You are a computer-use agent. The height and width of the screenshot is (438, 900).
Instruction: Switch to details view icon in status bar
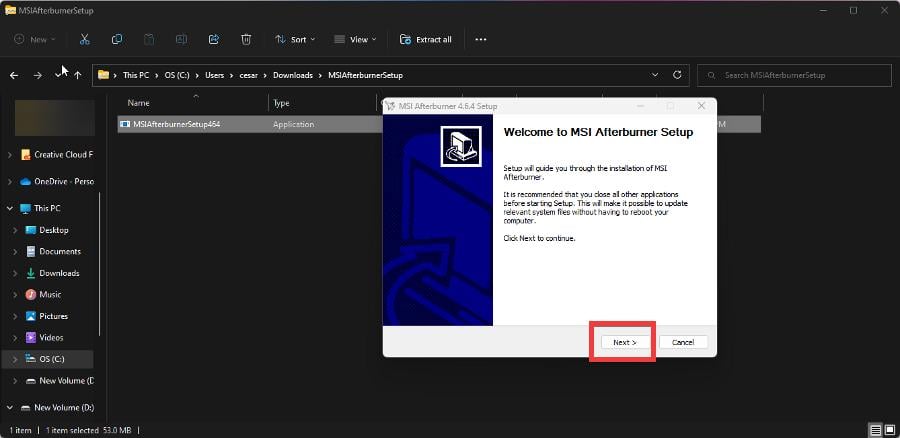click(875, 430)
